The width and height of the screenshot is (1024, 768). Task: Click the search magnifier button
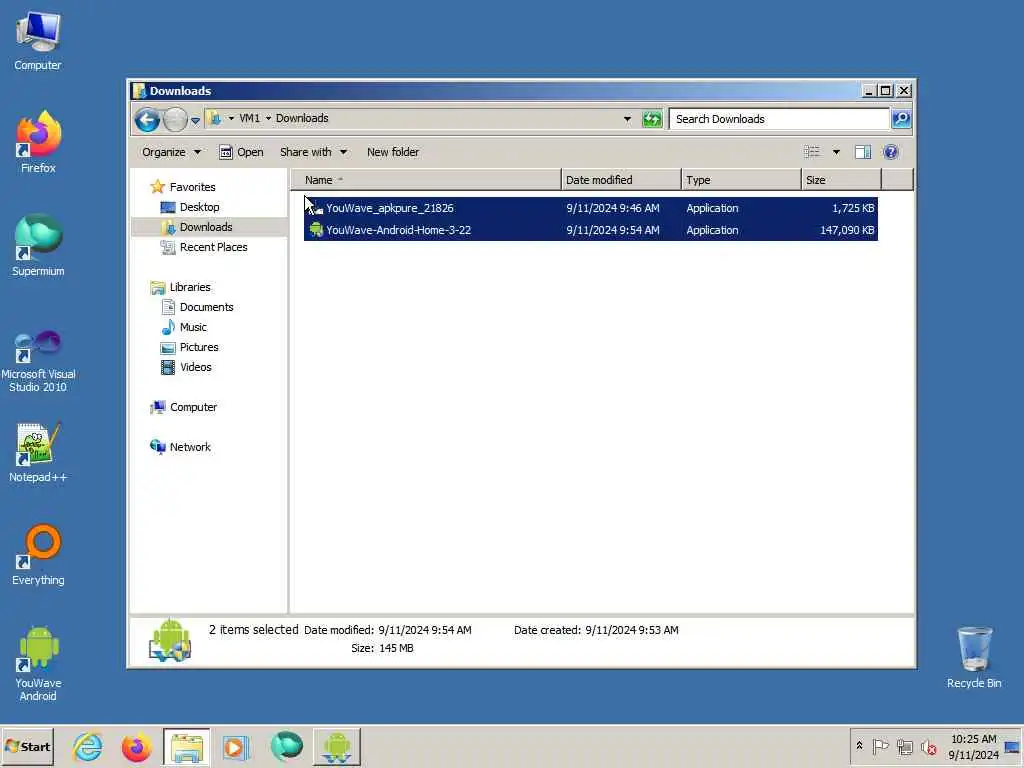coord(901,119)
